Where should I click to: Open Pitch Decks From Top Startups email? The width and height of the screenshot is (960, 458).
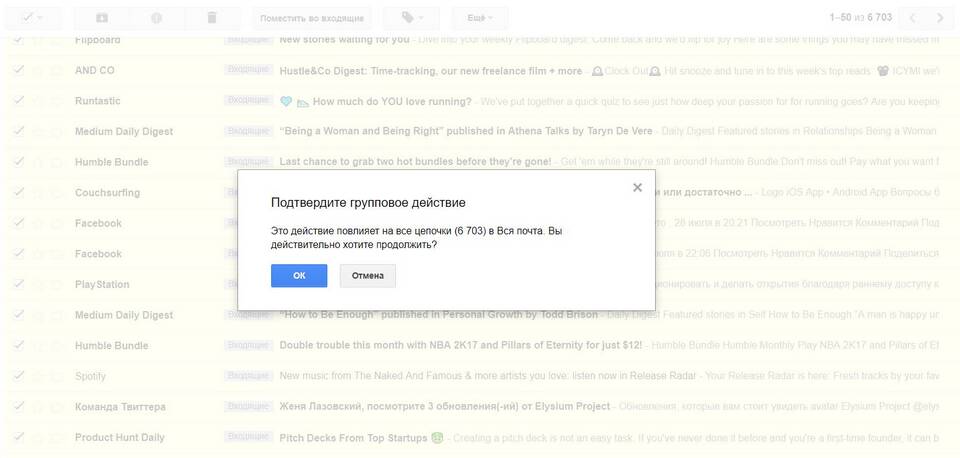pyautogui.click(x=353, y=438)
